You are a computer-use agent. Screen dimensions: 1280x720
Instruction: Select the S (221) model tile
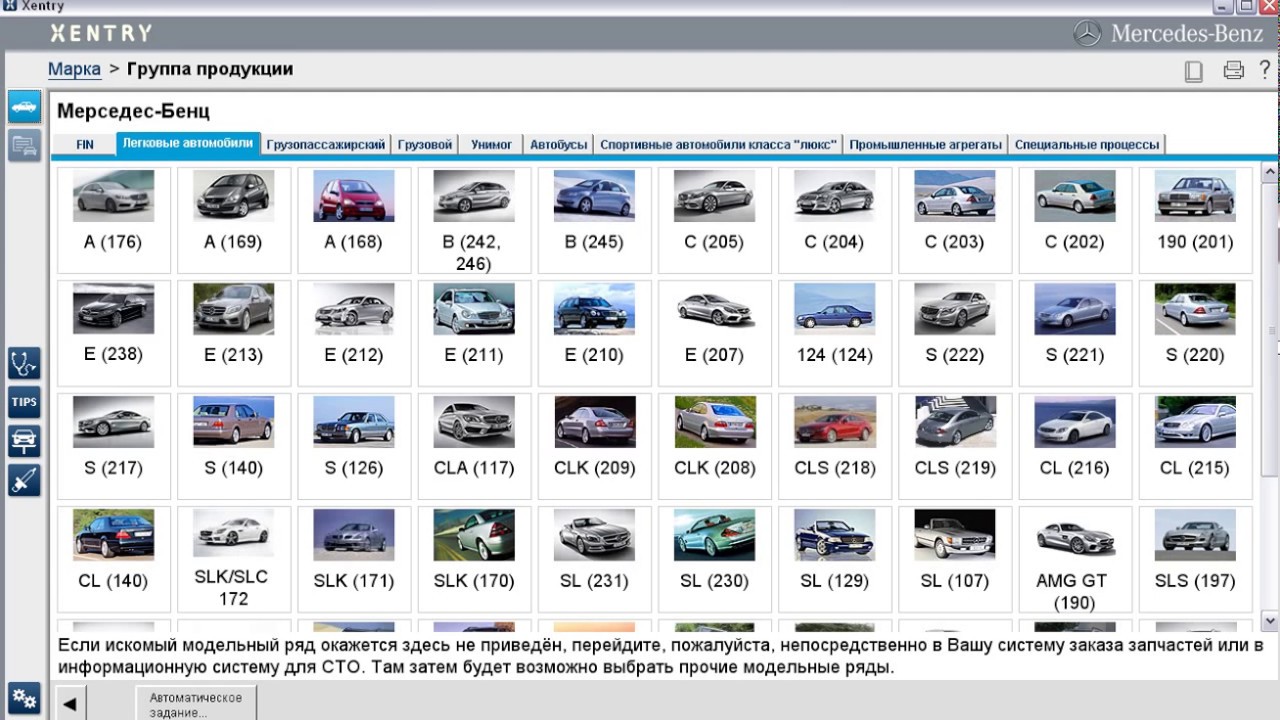coord(1076,333)
